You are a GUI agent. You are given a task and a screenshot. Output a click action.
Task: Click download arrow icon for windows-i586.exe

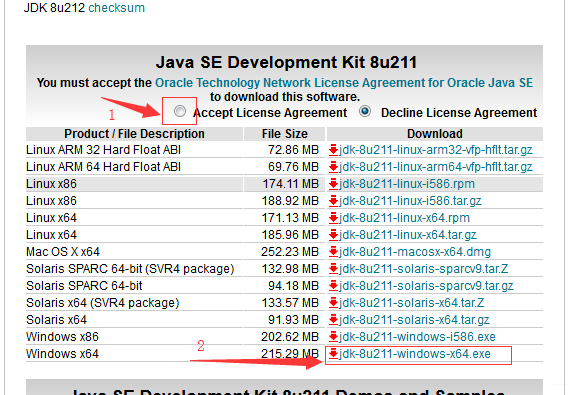(x=333, y=337)
